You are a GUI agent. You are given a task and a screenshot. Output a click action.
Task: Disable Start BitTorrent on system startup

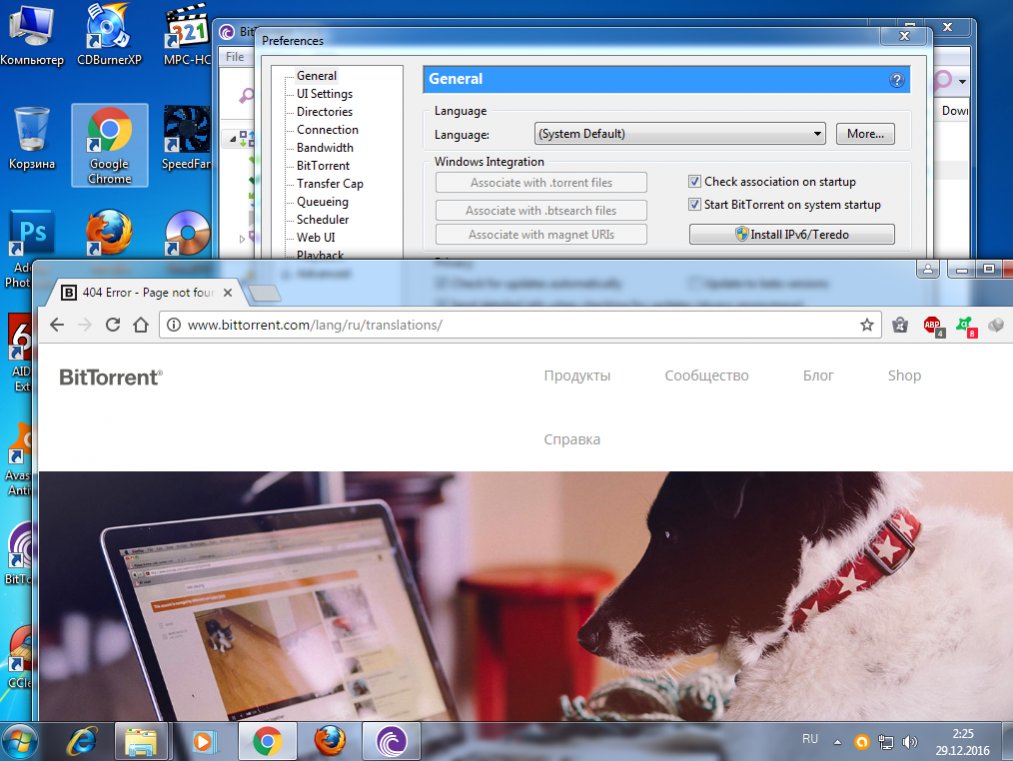(695, 205)
